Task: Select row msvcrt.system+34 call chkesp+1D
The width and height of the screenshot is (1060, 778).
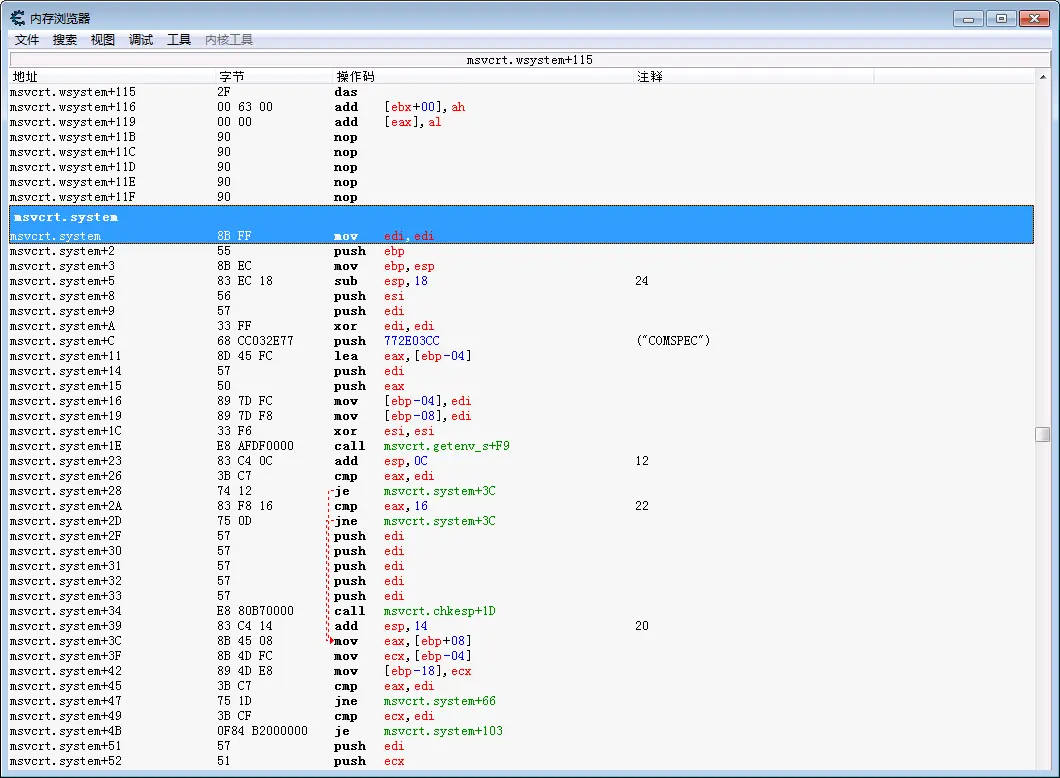Action: pos(521,611)
